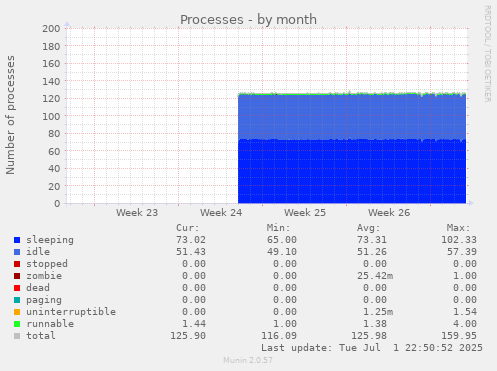Viewport: 497px width, 371px height.
Task: Click the 'Processes - by month' title
Action: coord(248,20)
